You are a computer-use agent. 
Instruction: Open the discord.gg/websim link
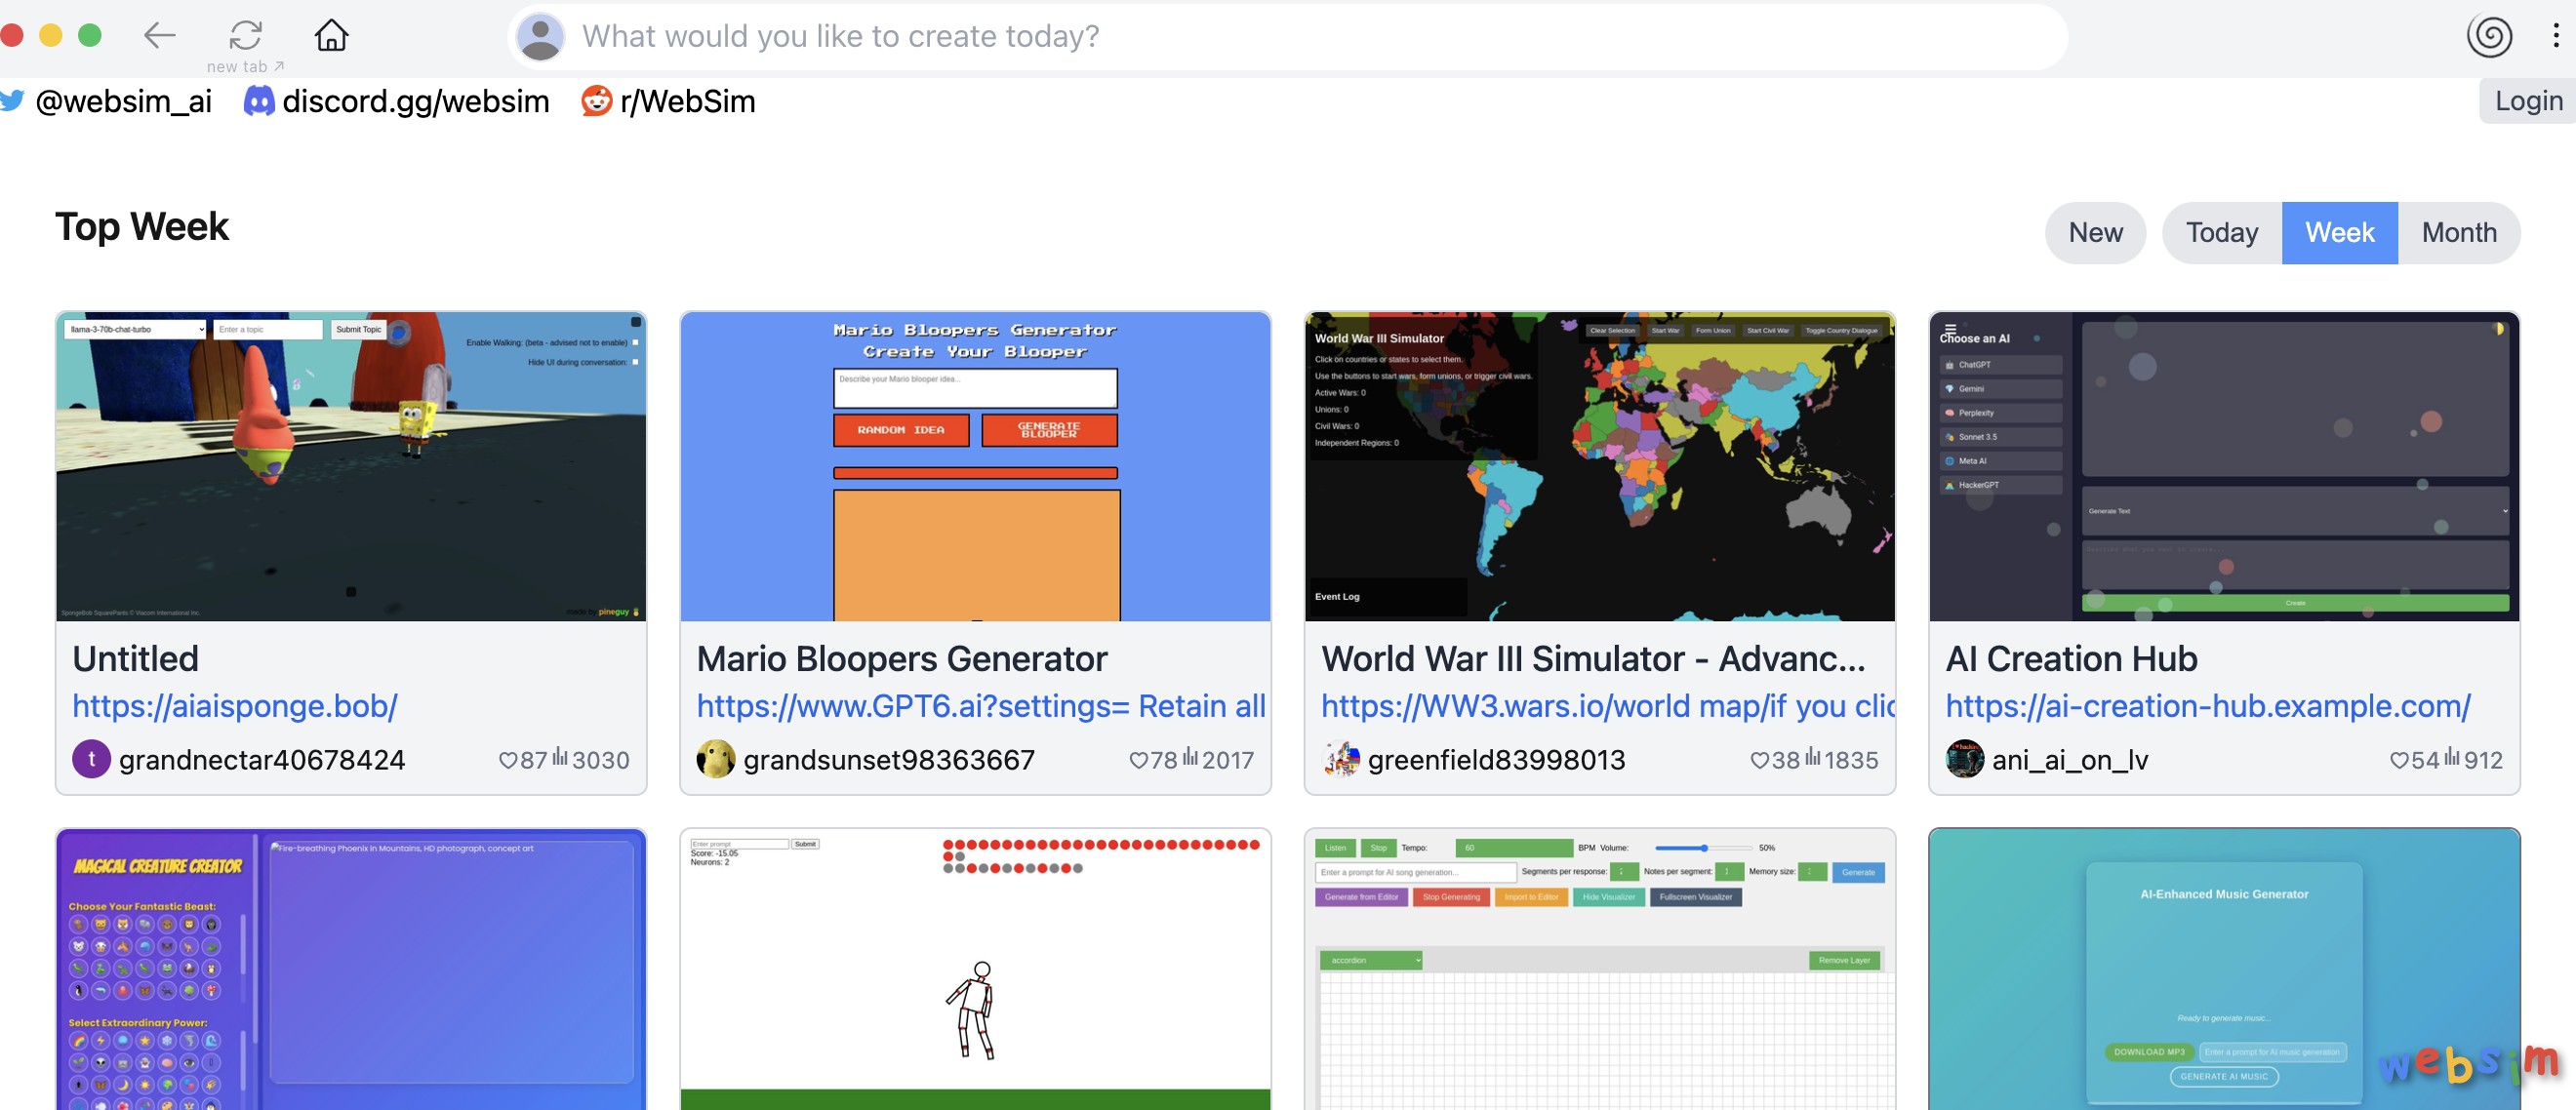tap(415, 101)
